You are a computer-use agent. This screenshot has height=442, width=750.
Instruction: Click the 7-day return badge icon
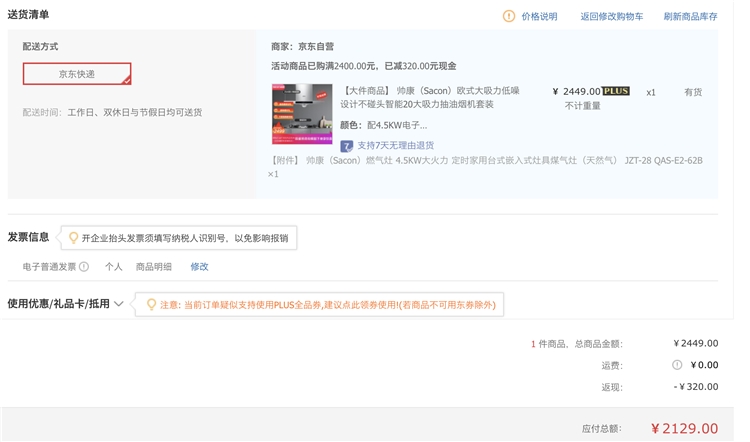(347, 145)
